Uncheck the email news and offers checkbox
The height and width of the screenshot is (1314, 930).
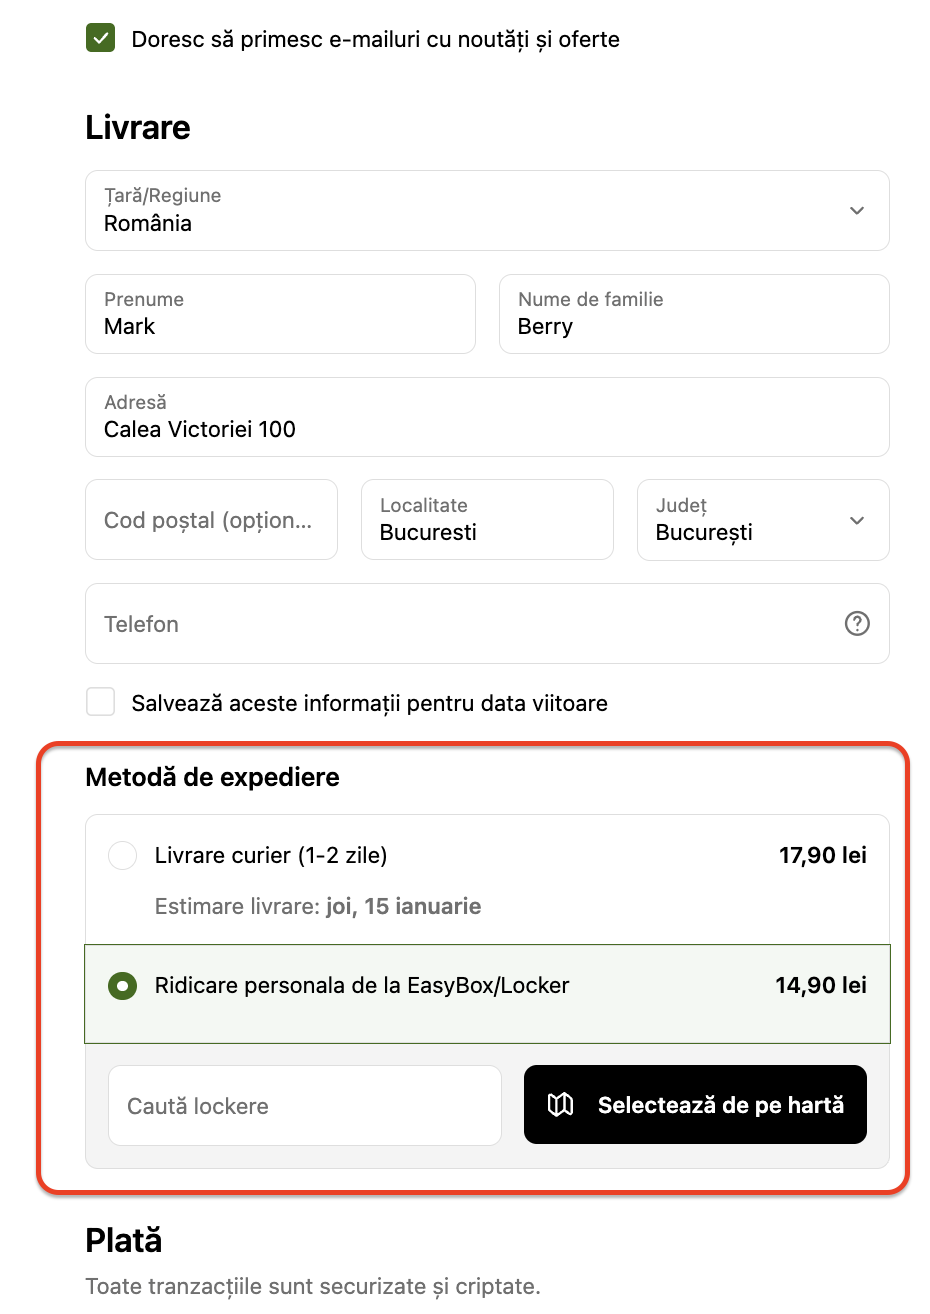click(x=101, y=39)
